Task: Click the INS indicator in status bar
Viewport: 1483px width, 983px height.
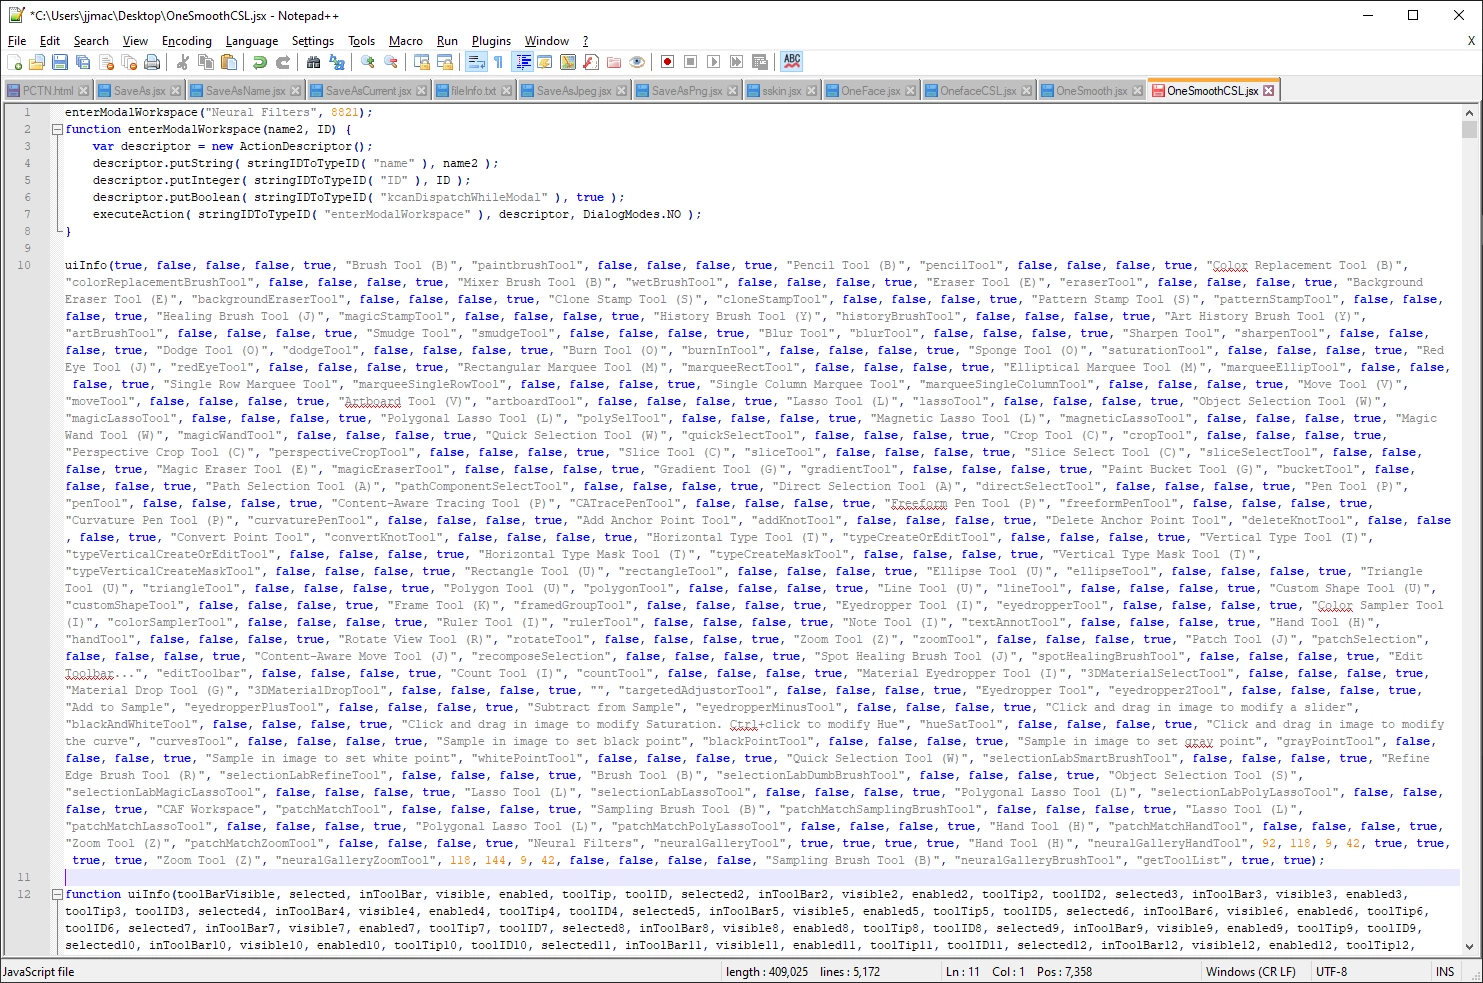Action: 1445,972
